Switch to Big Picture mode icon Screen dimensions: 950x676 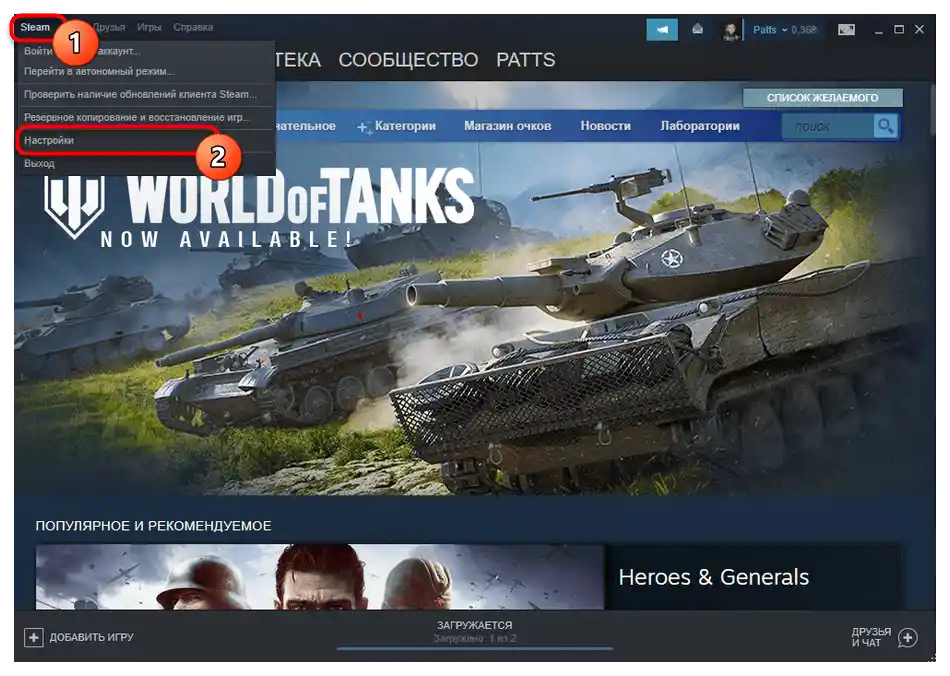tap(846, 29)
